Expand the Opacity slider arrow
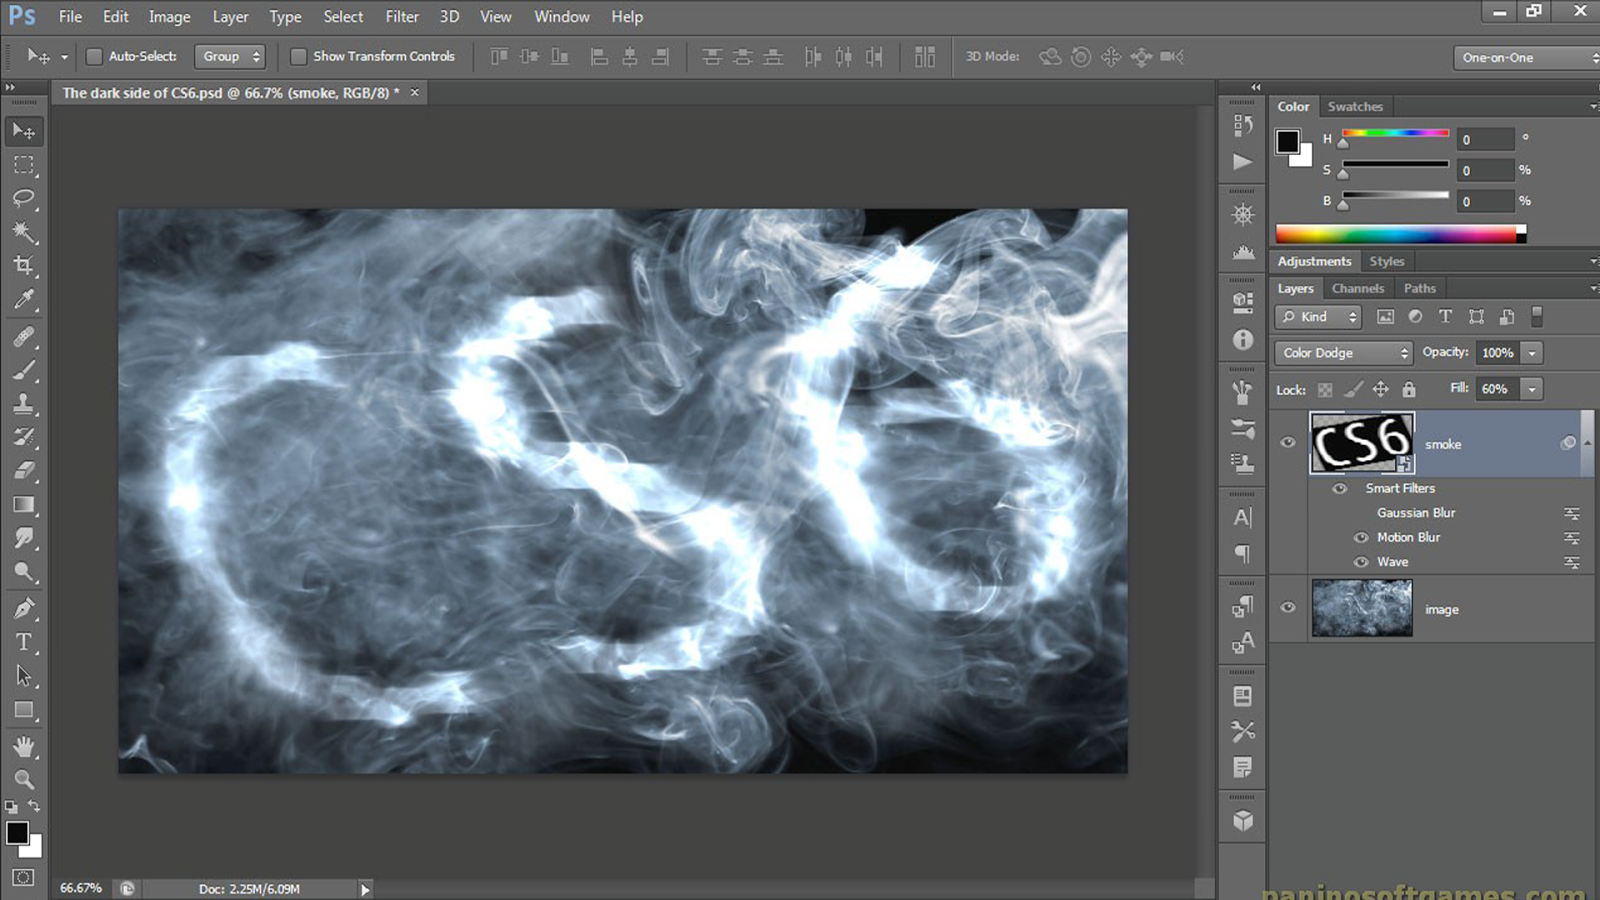This screenshot has height=900, width=1600. tap(1532, 353)
